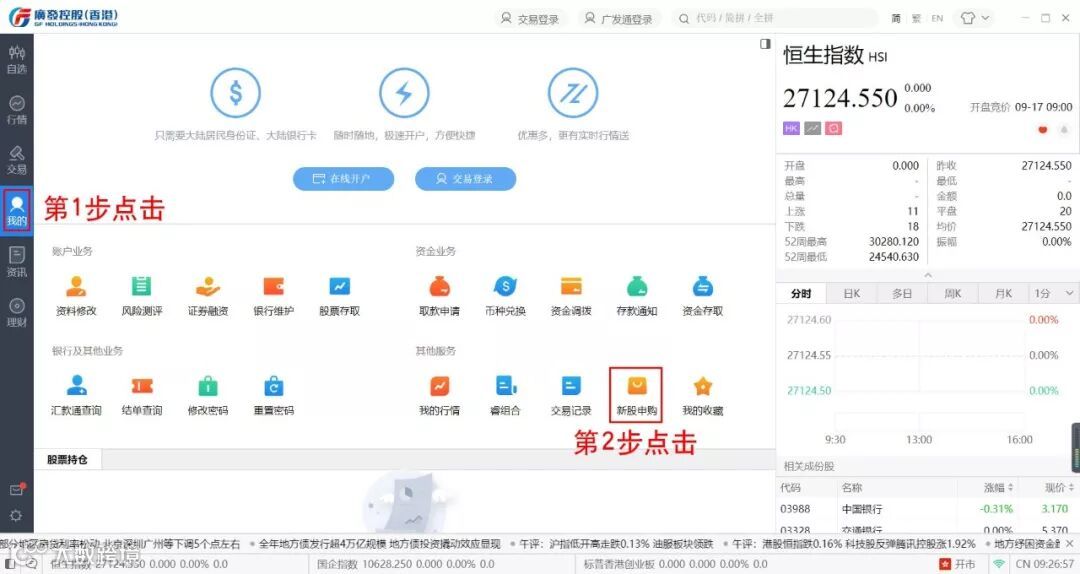Viewport: 1080px width, 574px height.
Task: Select the 多日 chart tab
Action: tap(902, 294)
